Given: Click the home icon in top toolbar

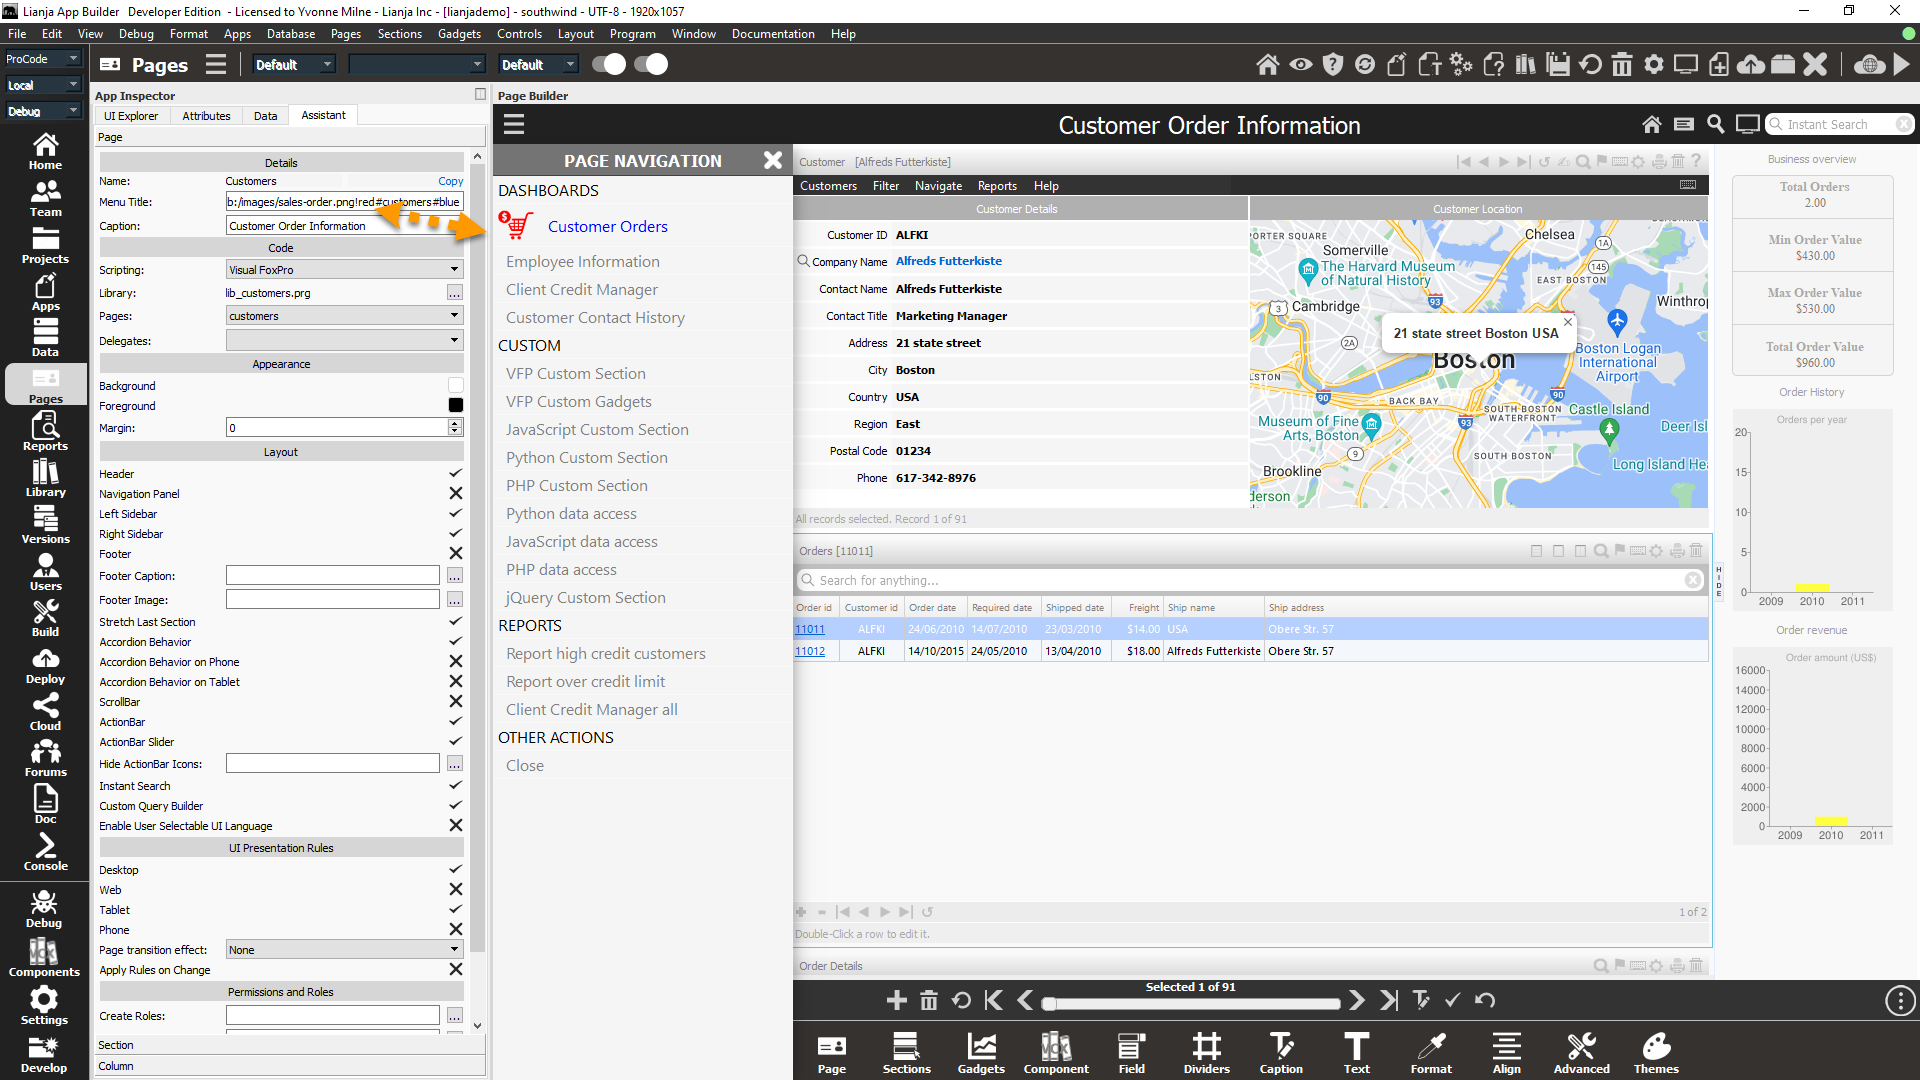Looking at the screenshot, I should coord(1267,65).
